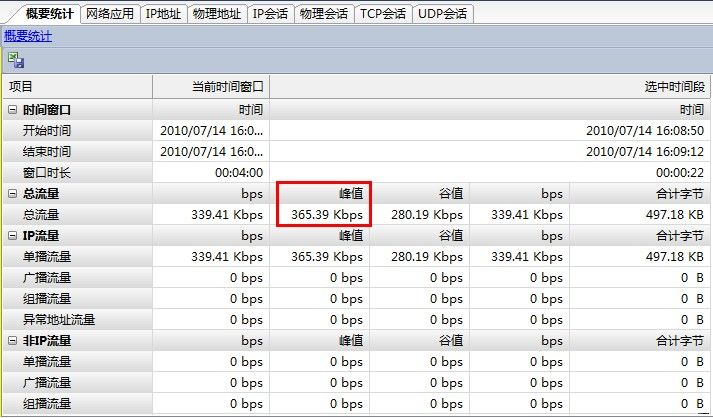Click the IP 单播流量 total 497.18 KB

[x=675, y=257]
